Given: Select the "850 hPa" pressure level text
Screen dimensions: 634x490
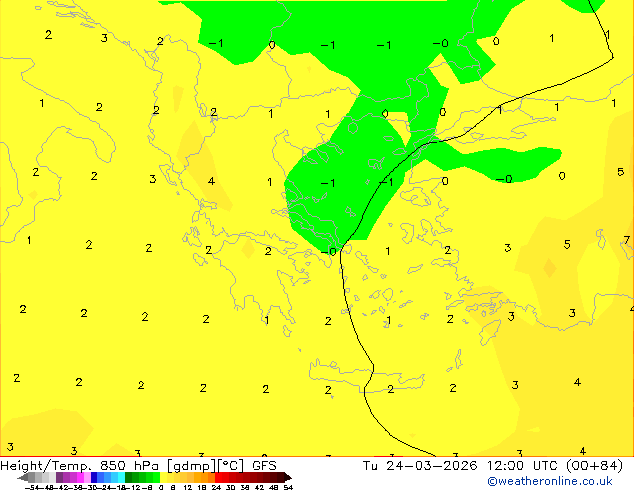Looking at the screenshot, I should (129, 466).
